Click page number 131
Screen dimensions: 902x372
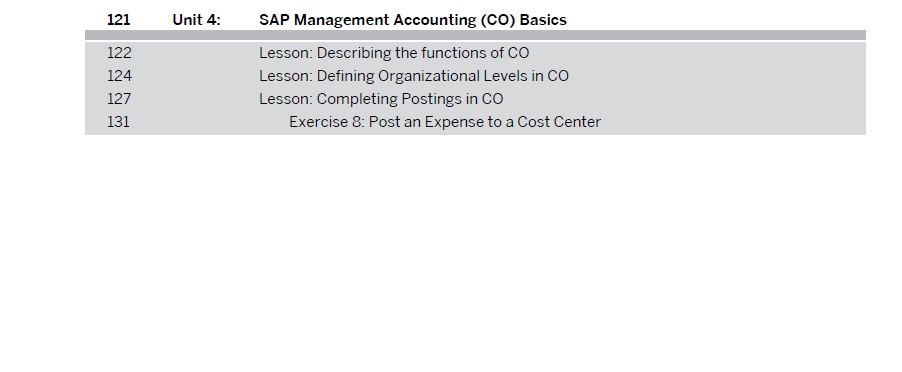click(119, 122)
